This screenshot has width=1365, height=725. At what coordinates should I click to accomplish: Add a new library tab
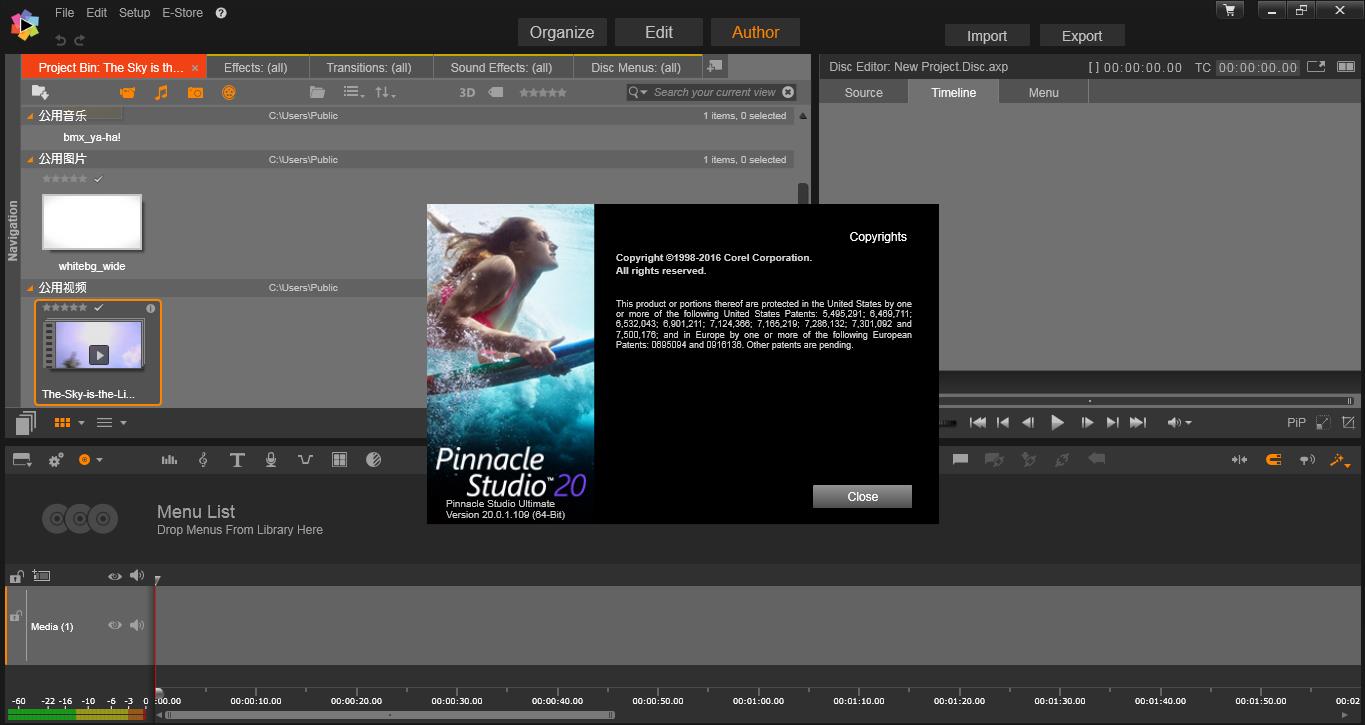(x=714, y=66)
